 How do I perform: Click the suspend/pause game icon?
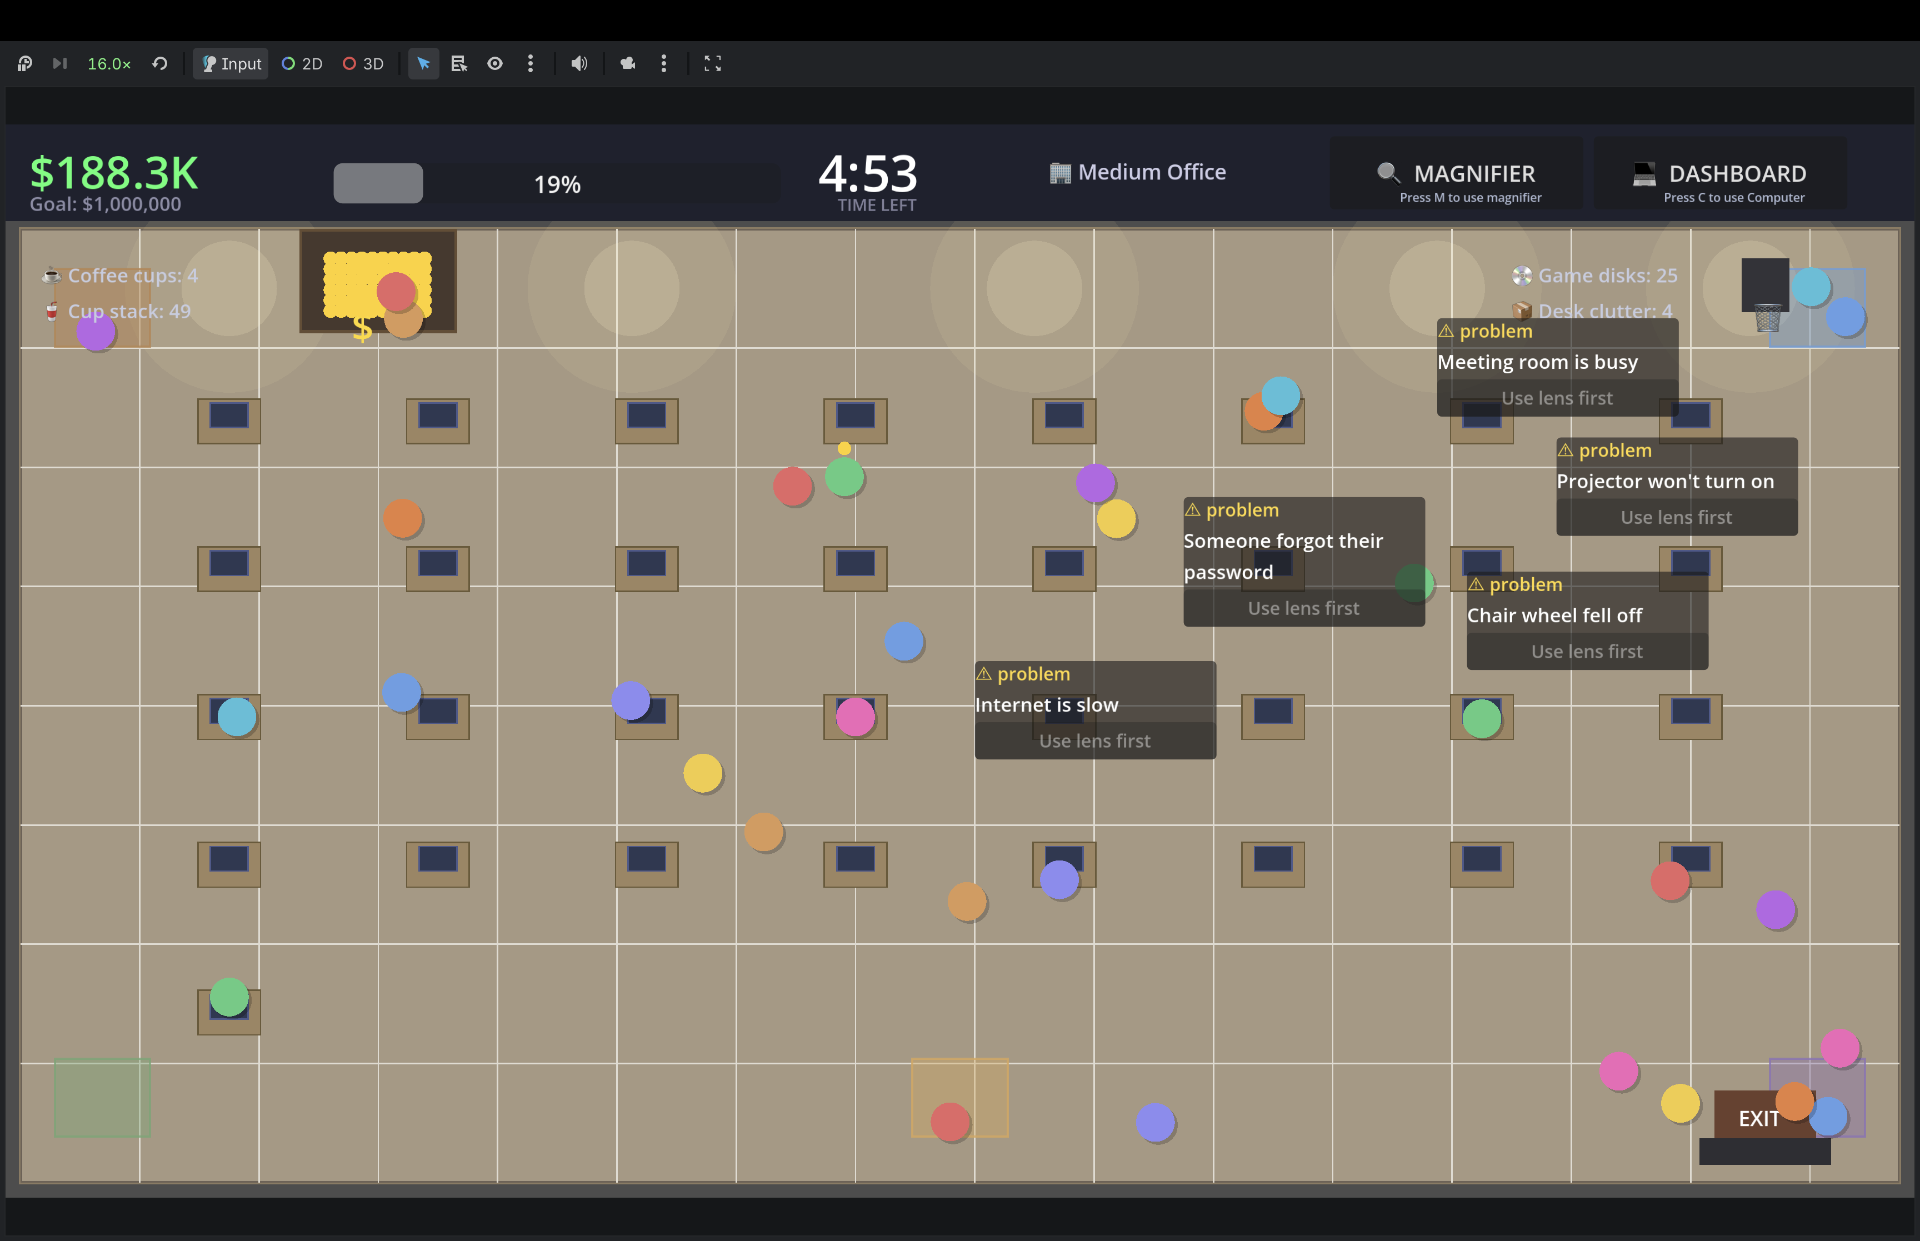tap(25, 63)
